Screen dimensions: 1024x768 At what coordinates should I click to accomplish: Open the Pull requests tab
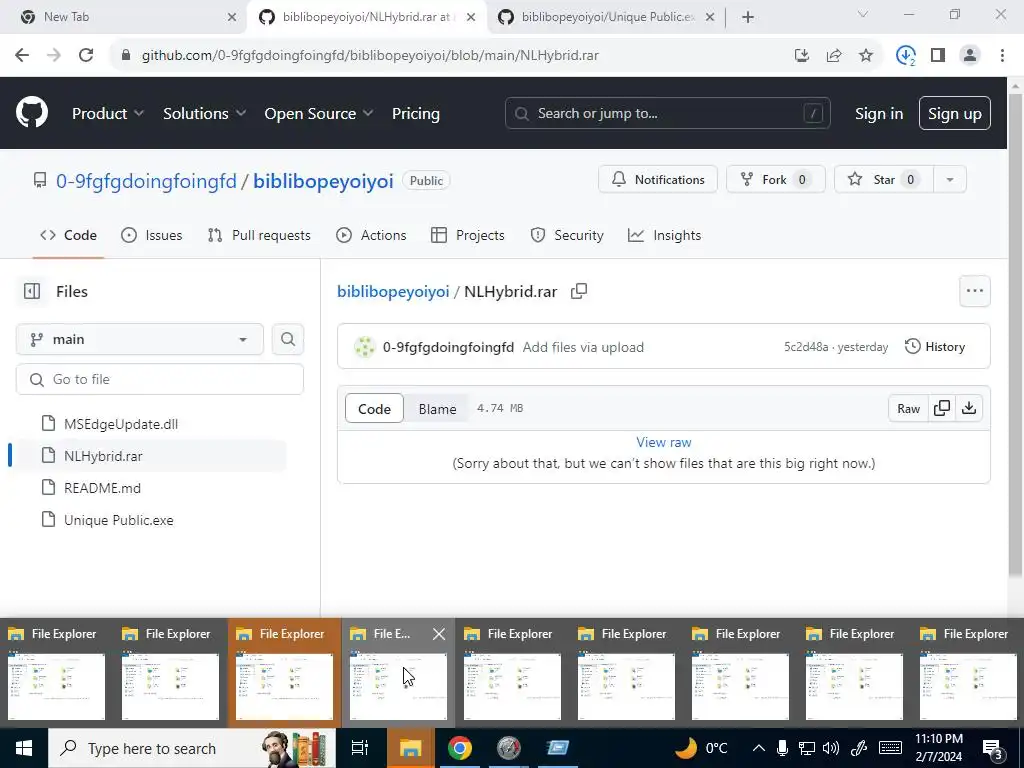click(x=259, y=235)
